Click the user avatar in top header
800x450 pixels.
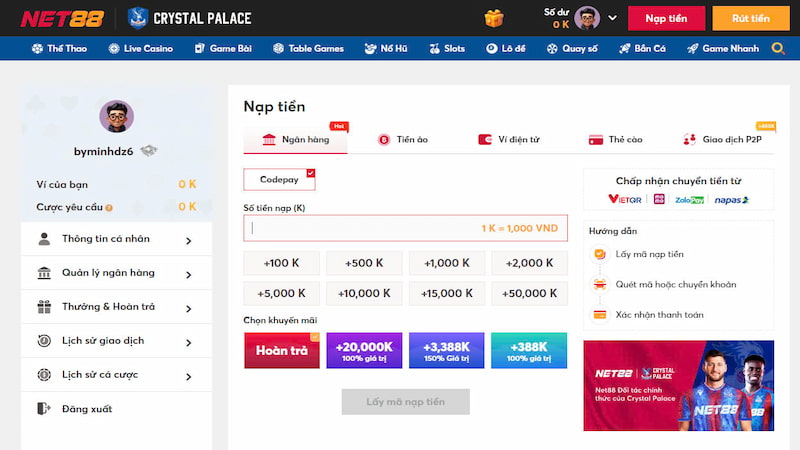(588, 18)
